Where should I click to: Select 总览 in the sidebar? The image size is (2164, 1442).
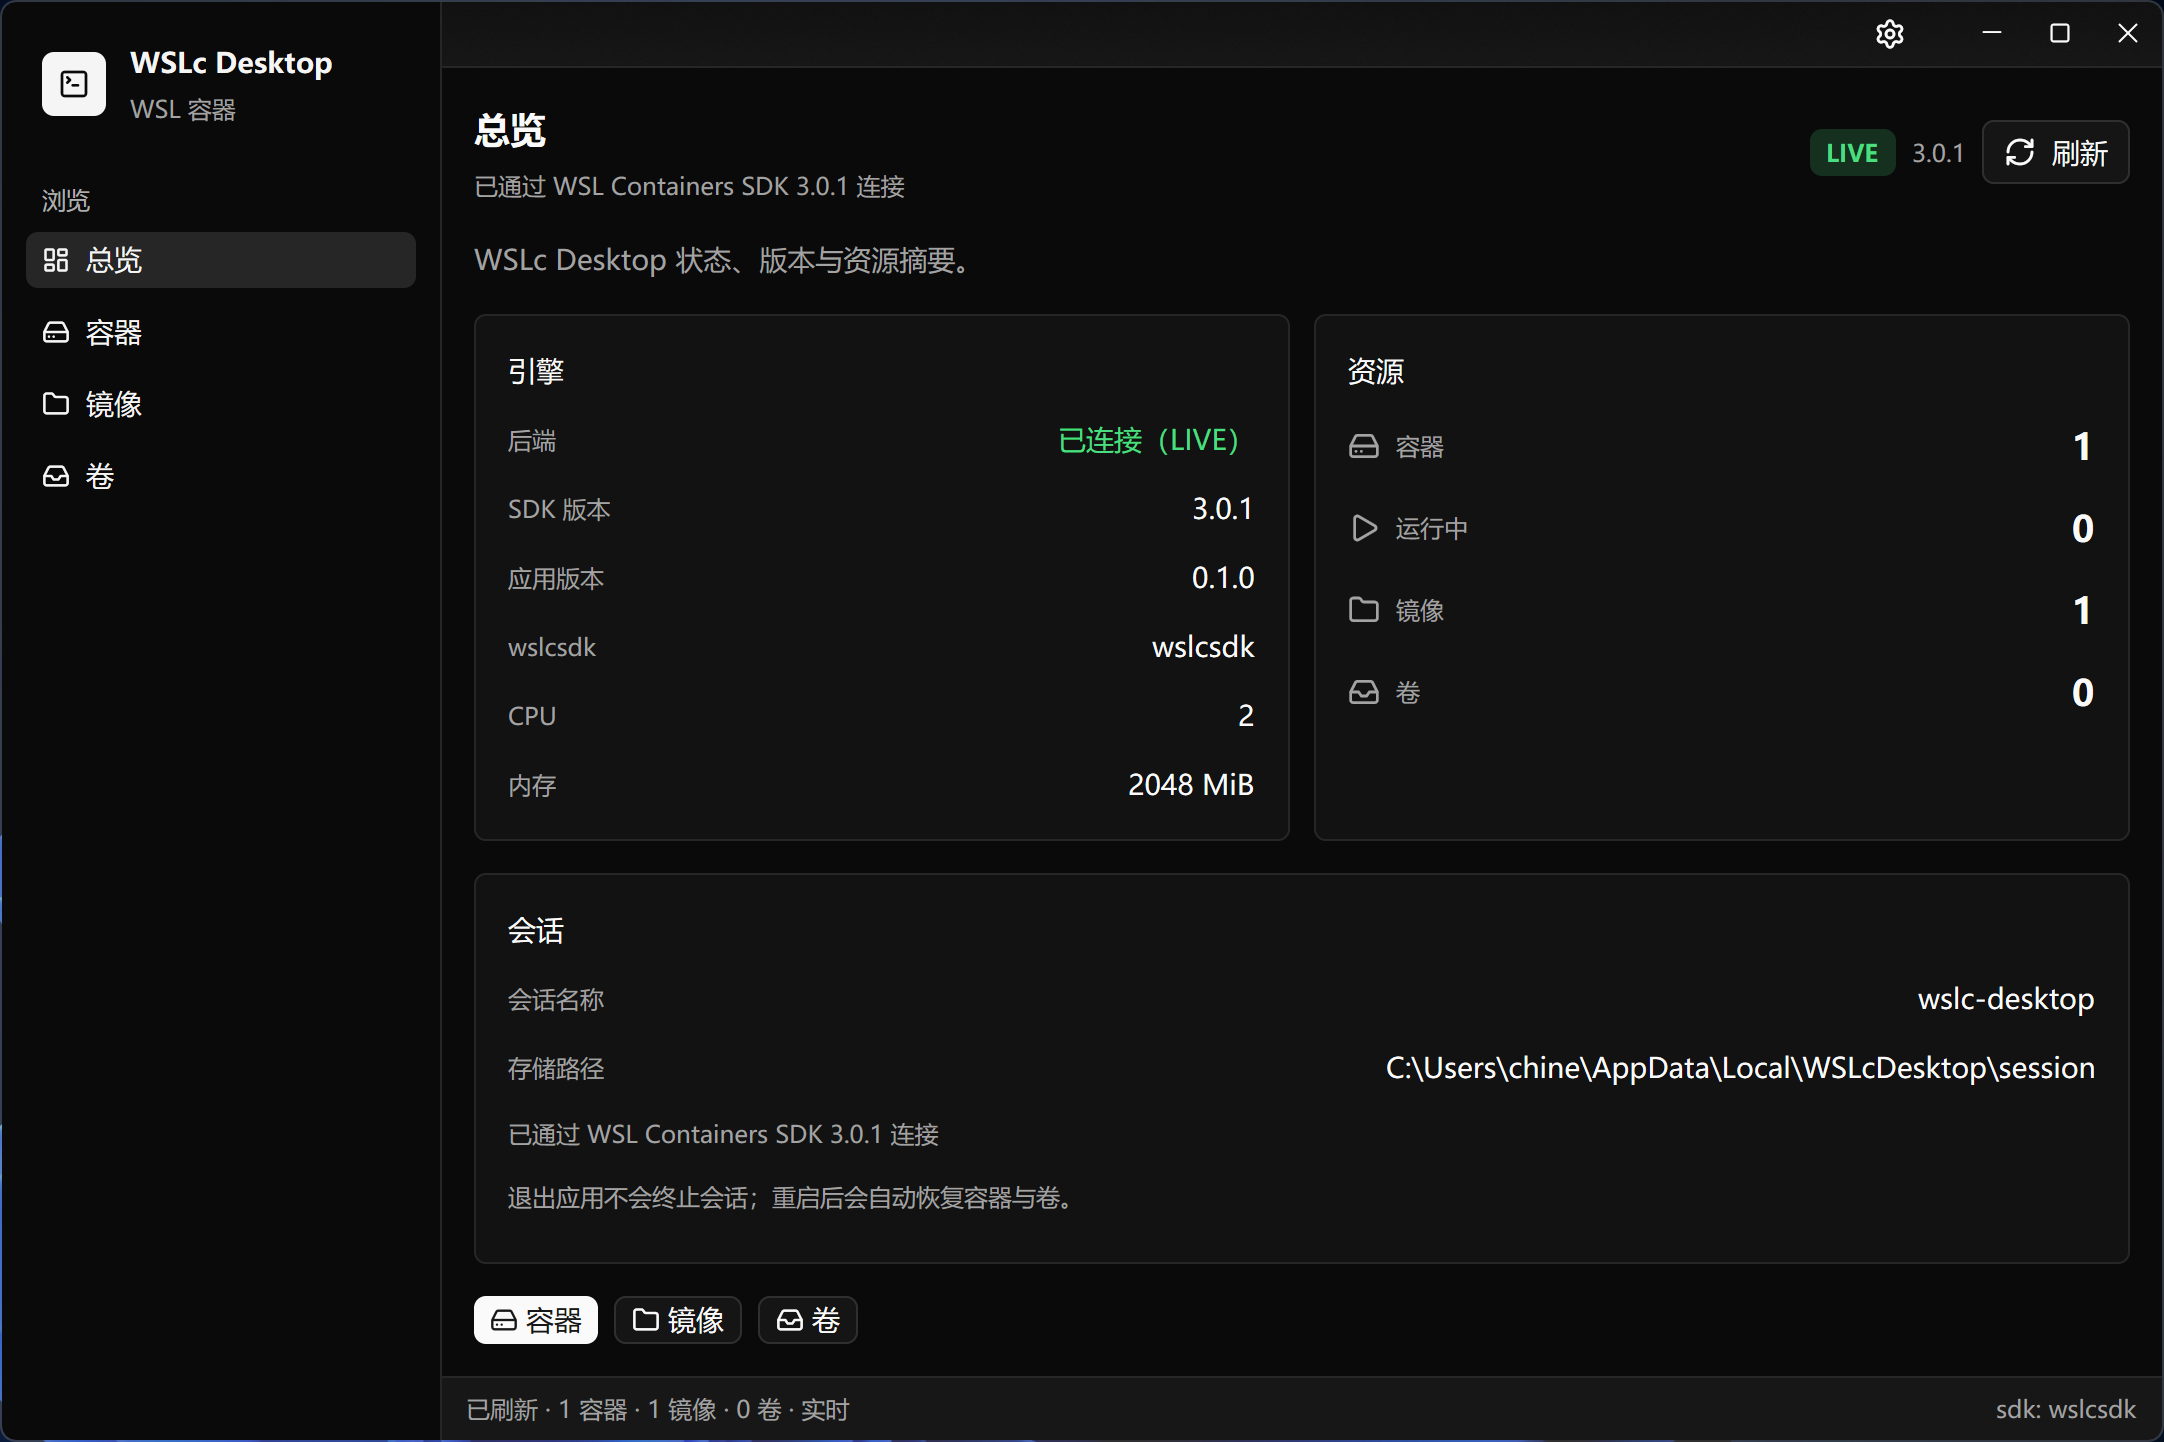[221, 260]
